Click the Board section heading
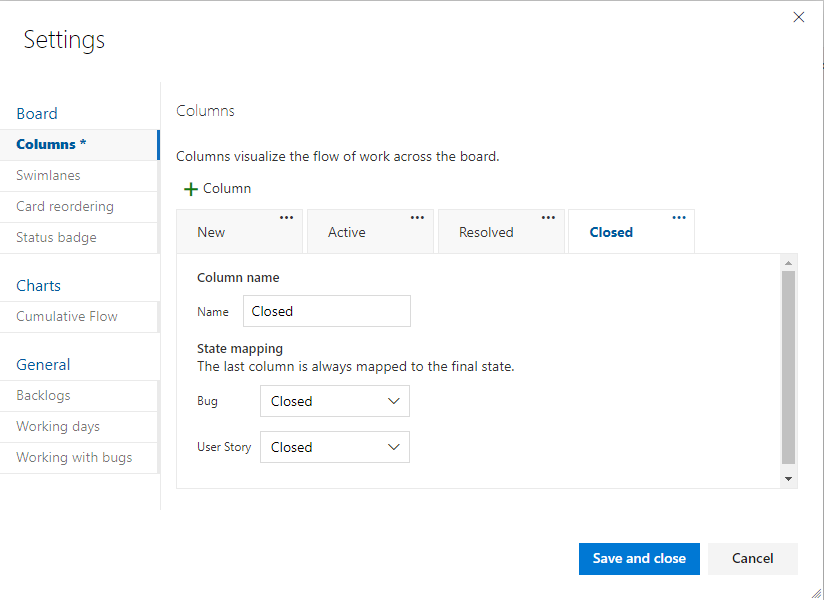The height and width of the screenshot is (600, 824). (37, 114)
